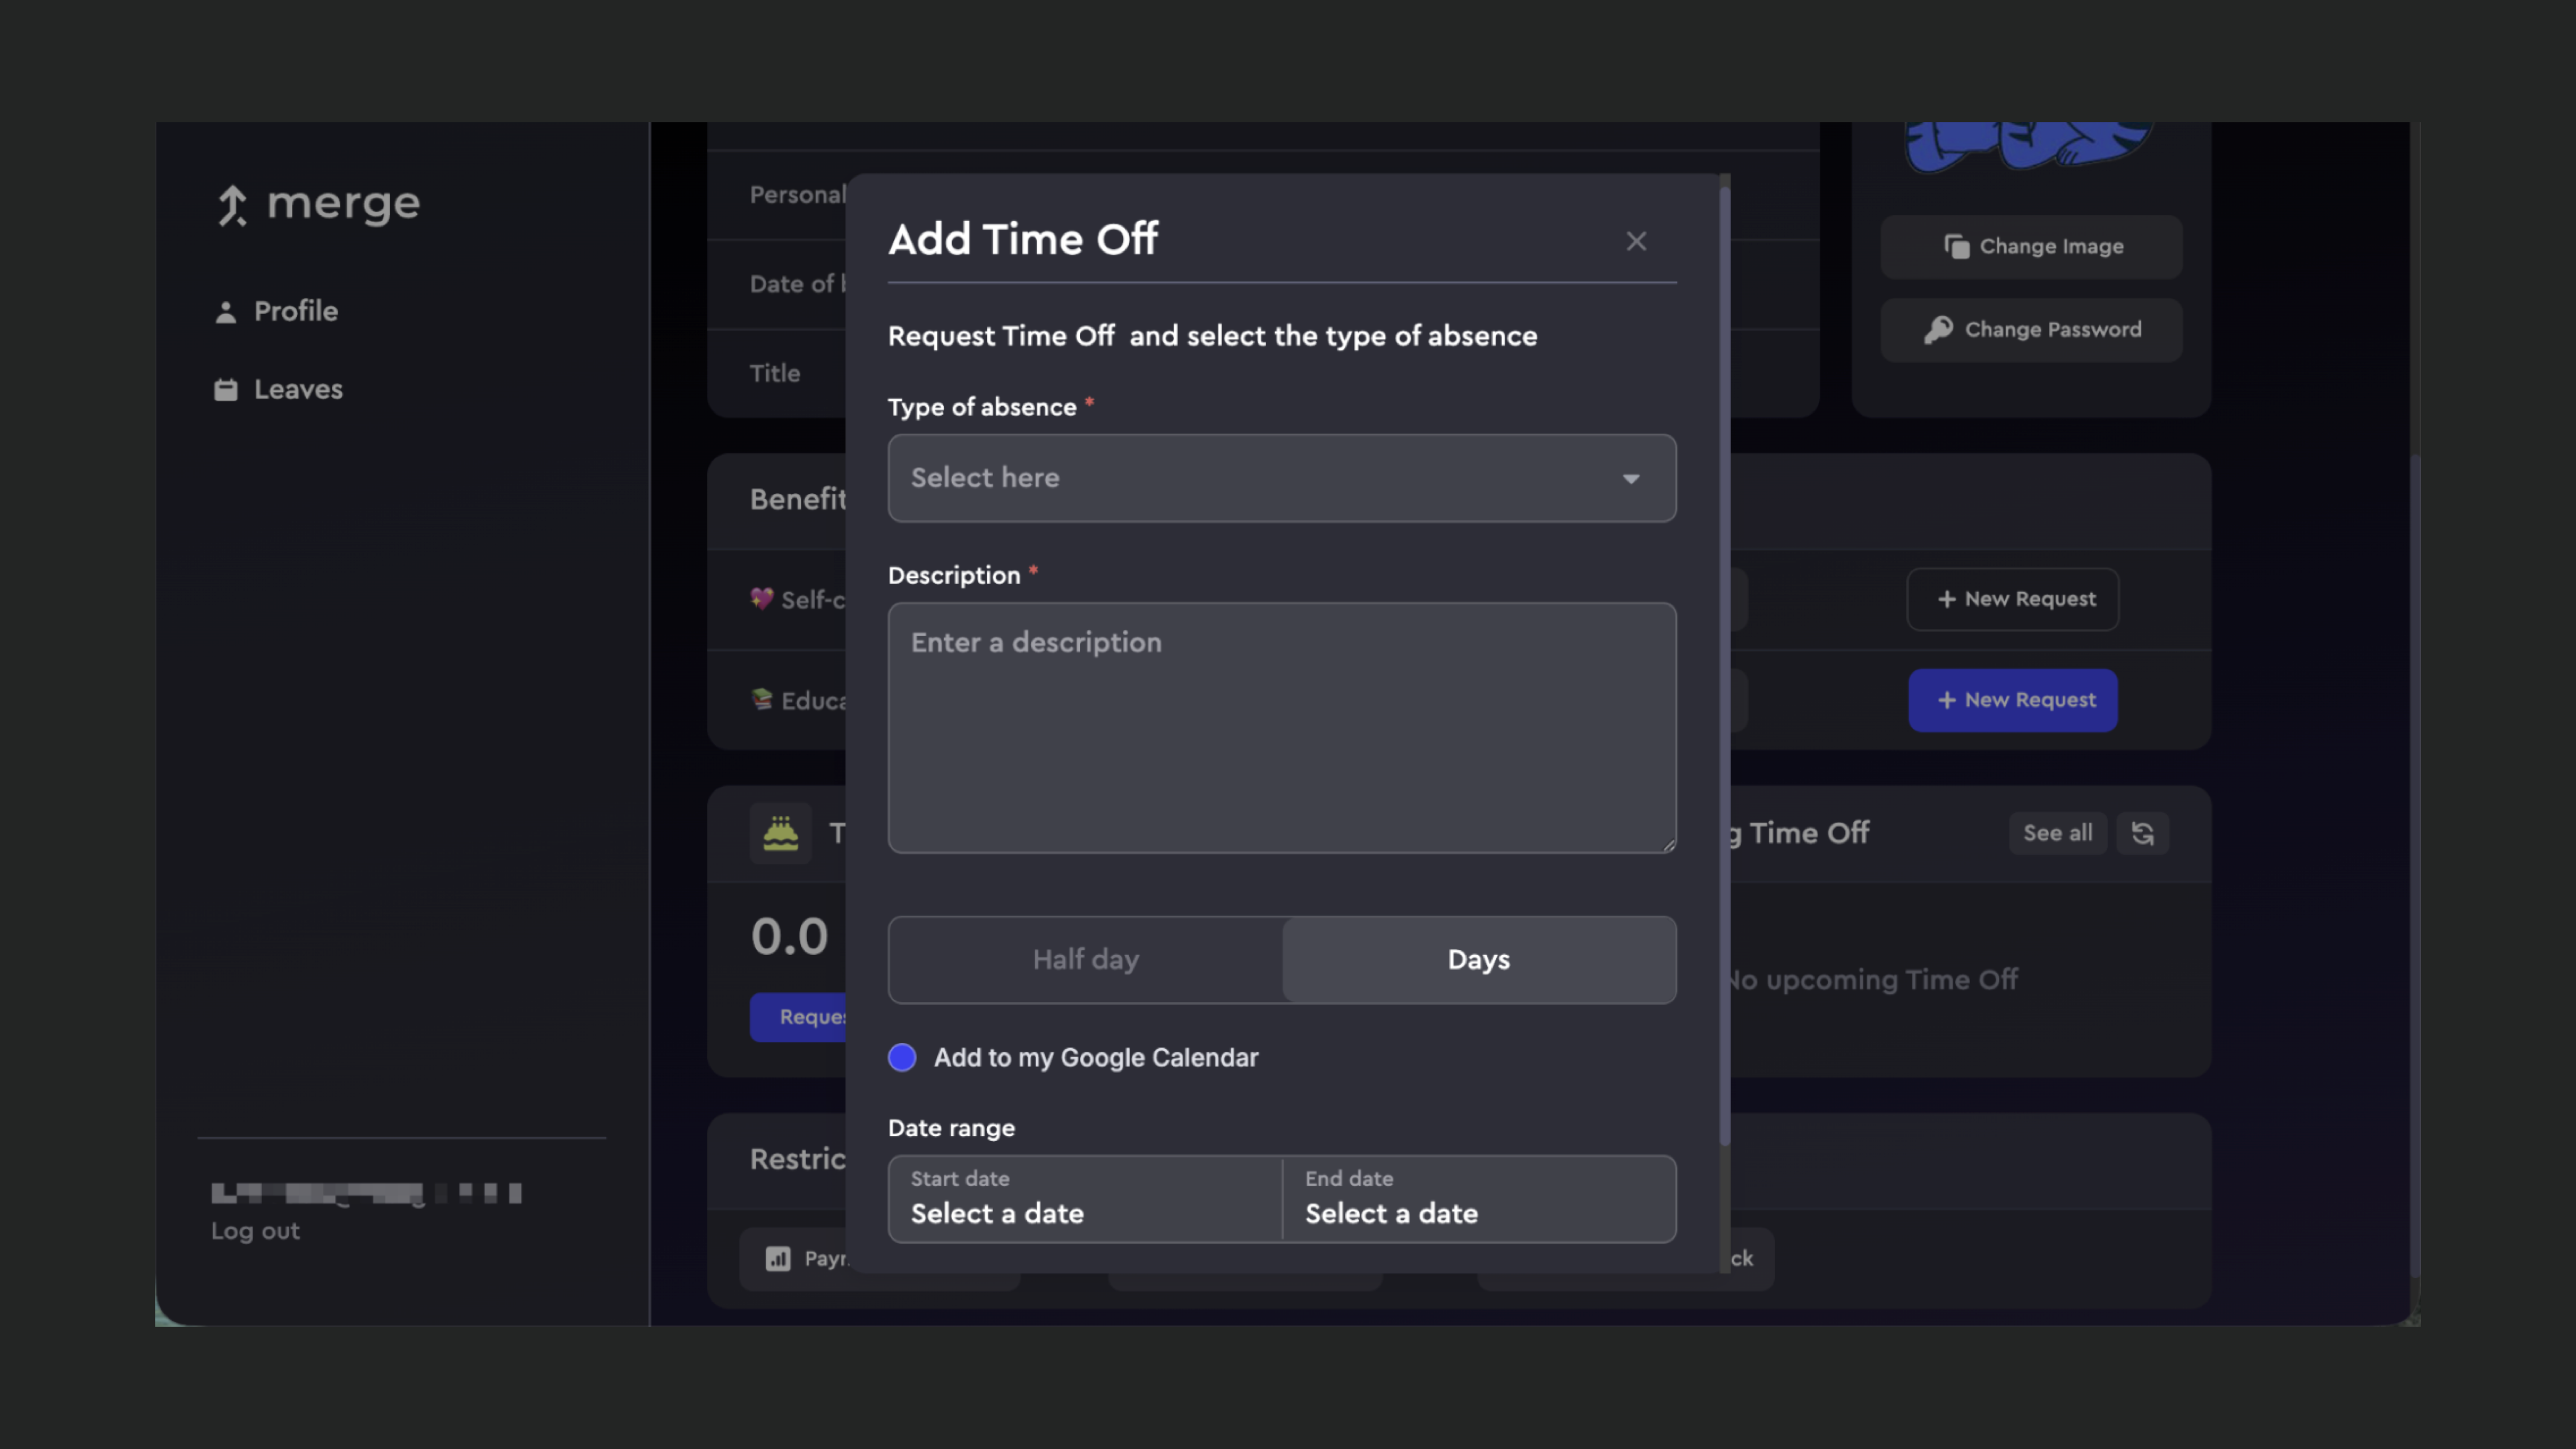Select the Days option
This screenshot has width=2576, height=1449.
[x=1478, y=960]
